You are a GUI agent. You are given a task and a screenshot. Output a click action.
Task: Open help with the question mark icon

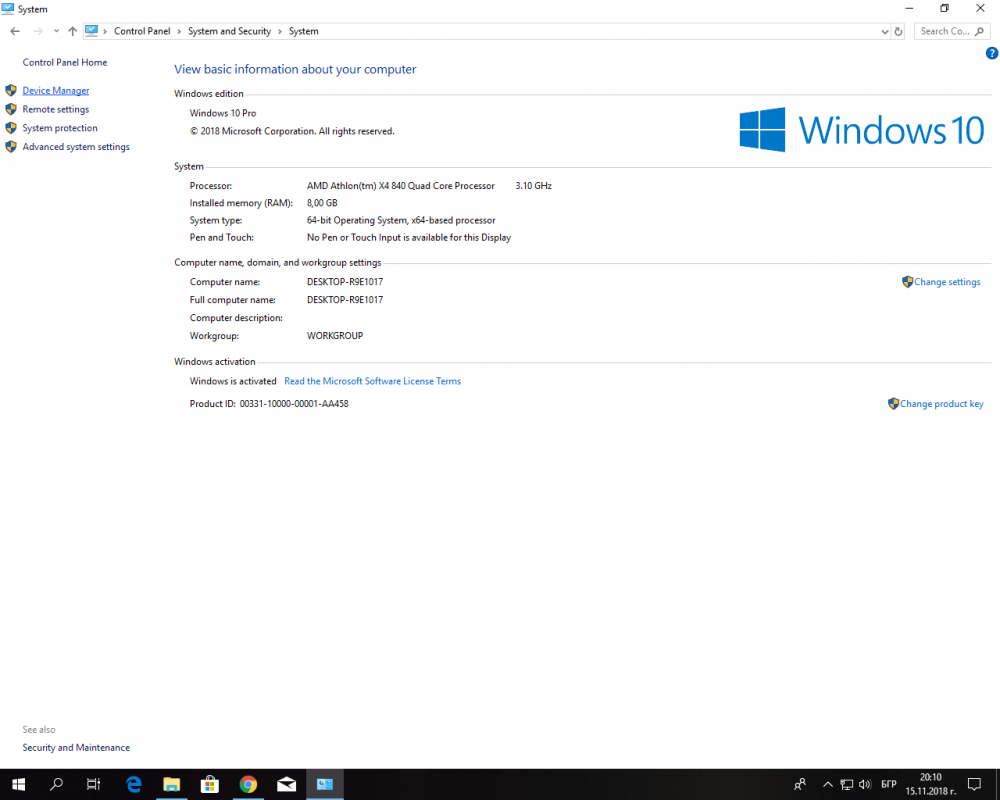[991, 54]
